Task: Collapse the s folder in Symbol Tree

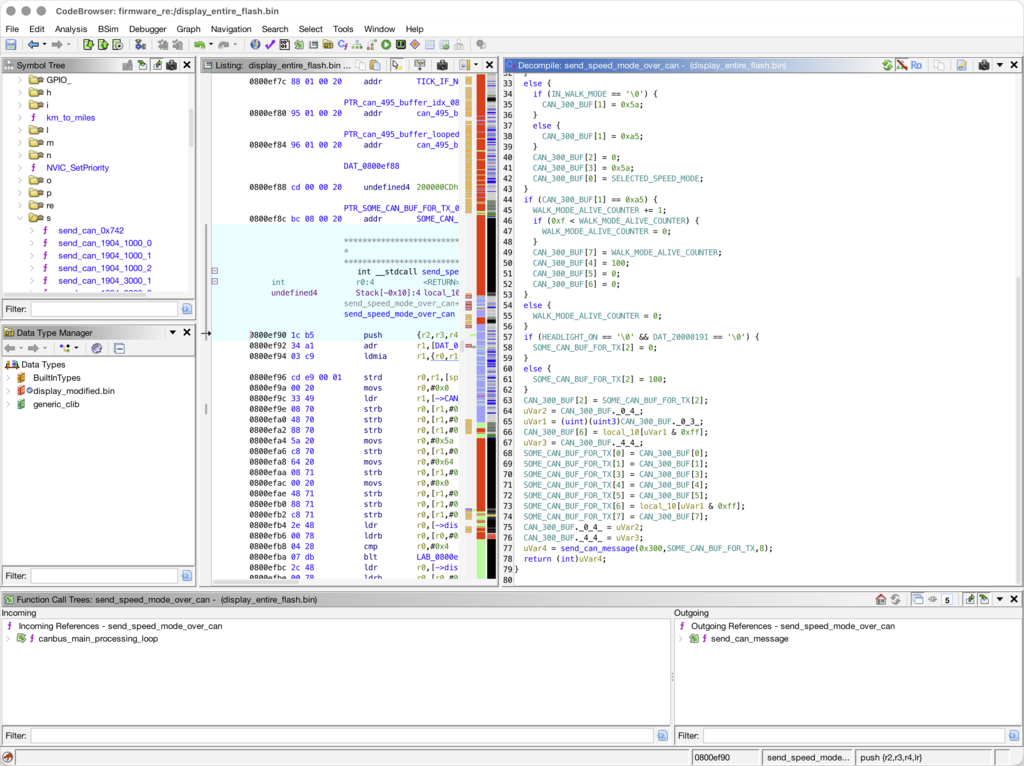Action: 20,218
